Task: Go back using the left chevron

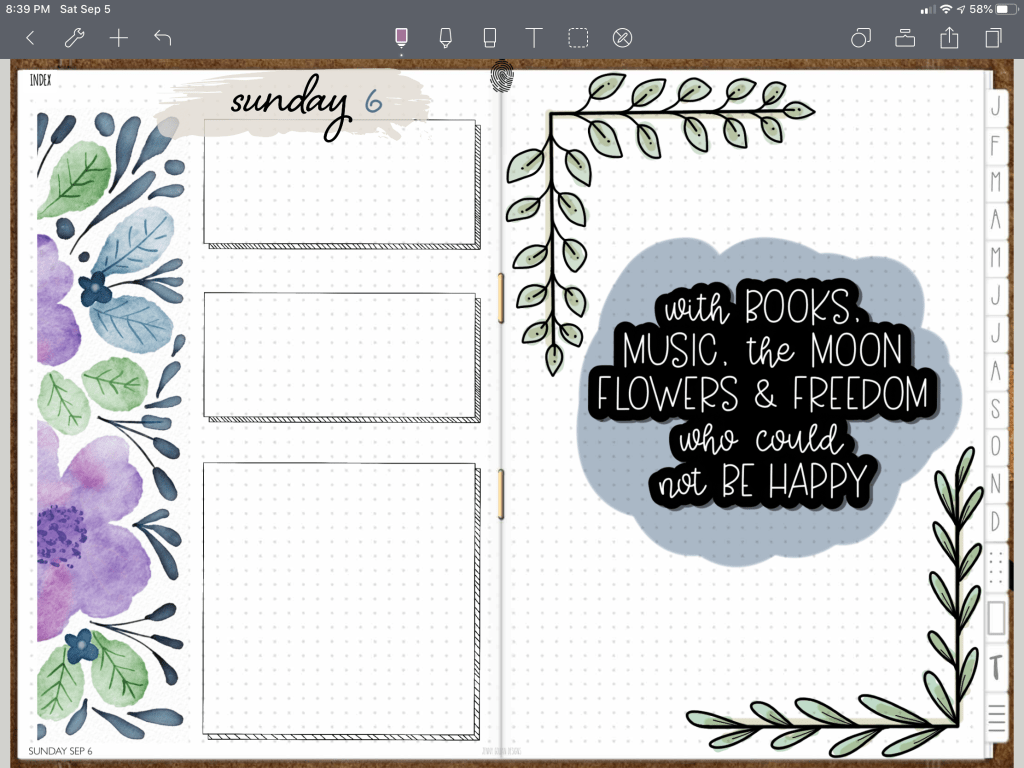Action: click(x=30, y=38)
